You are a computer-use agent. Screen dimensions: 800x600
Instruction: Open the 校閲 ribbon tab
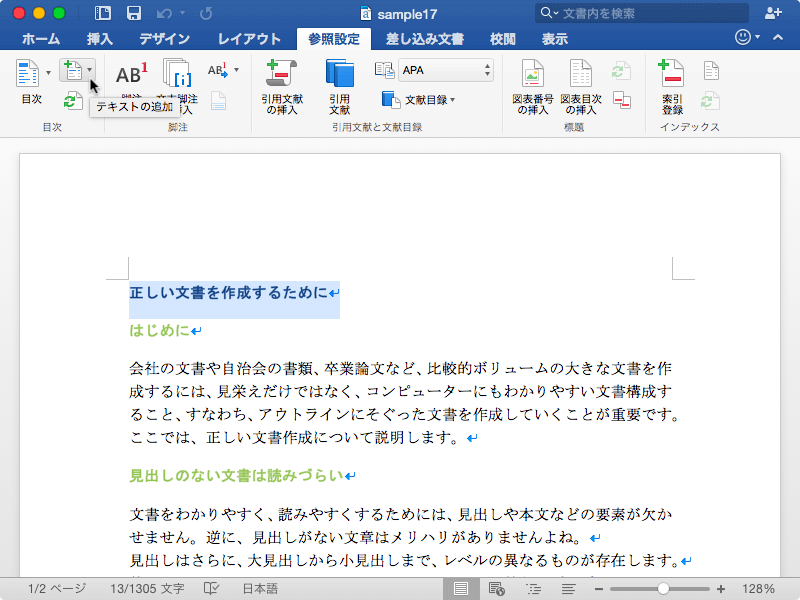[x=502, y=38]
